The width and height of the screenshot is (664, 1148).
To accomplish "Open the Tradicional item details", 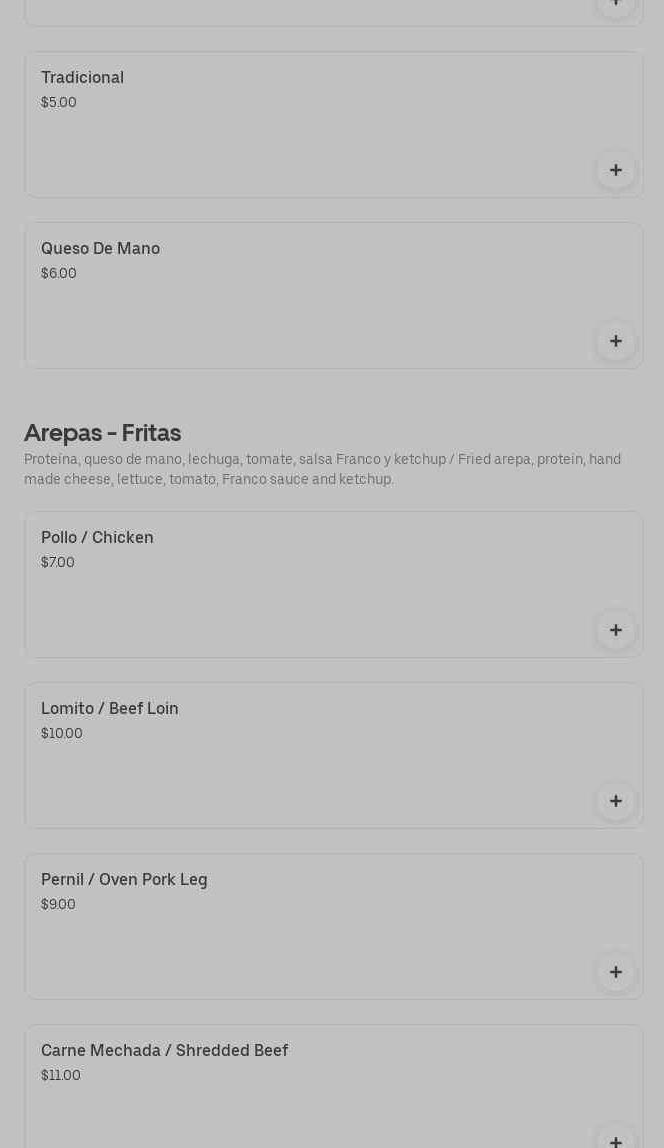I will click(82, 78).
